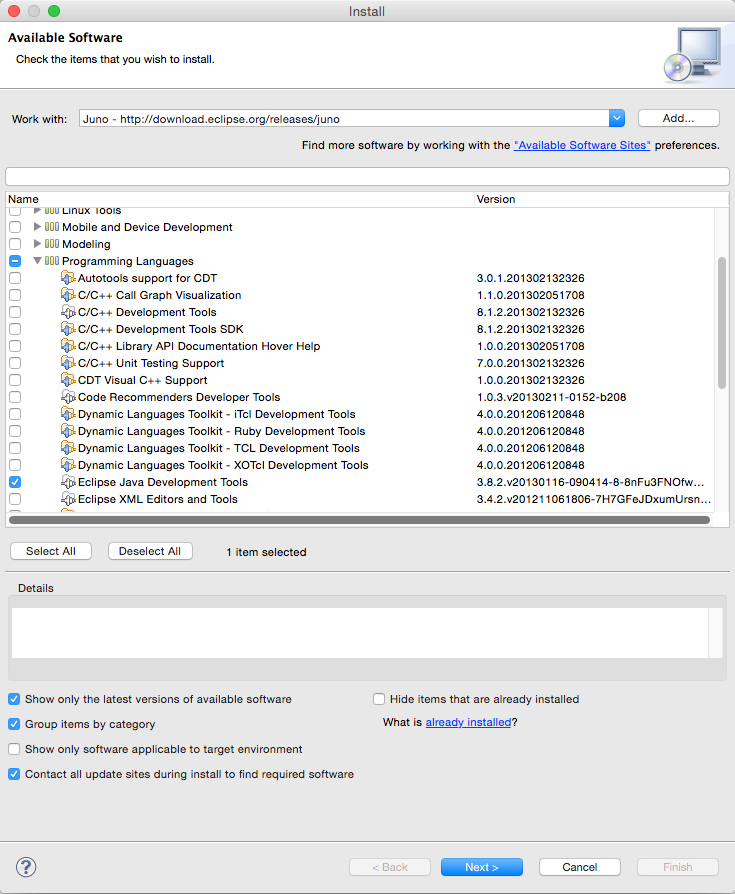Click the TCL Development Tools feature icon
The image size is (735, 894).
click(68, 448)
